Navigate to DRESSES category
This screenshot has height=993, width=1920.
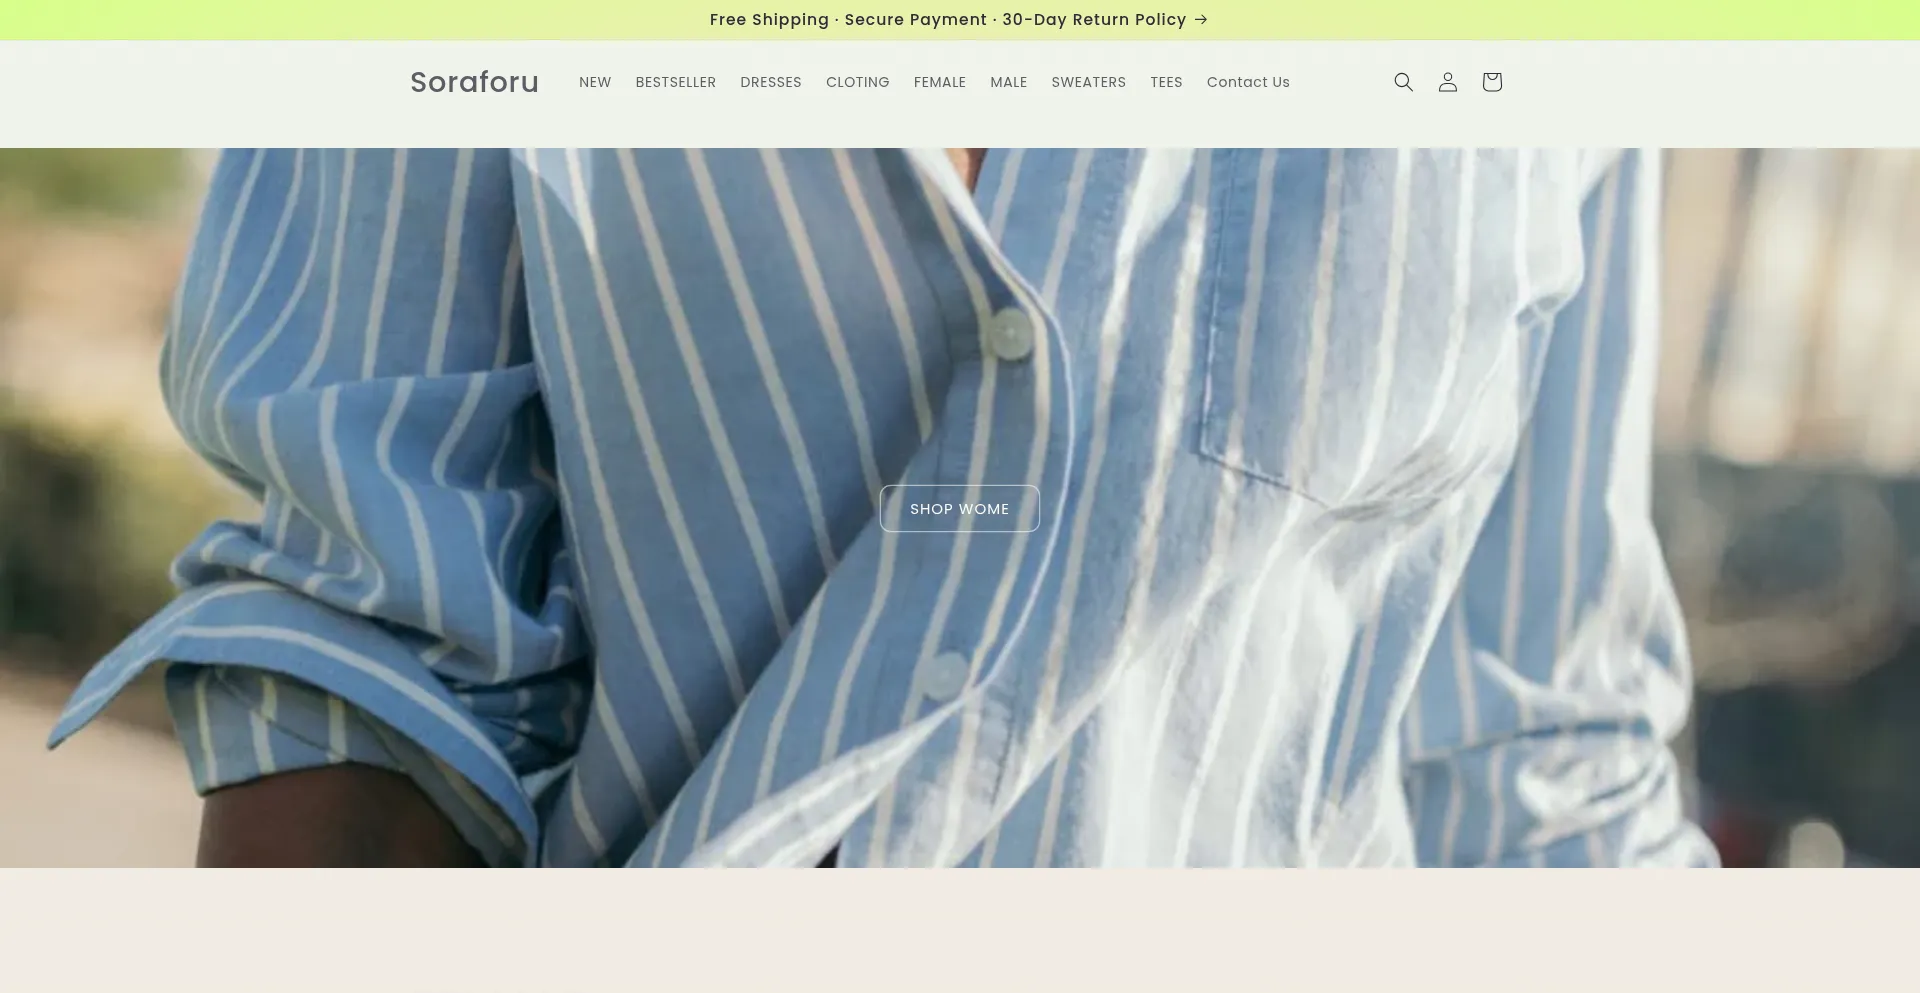click(770, 82)
